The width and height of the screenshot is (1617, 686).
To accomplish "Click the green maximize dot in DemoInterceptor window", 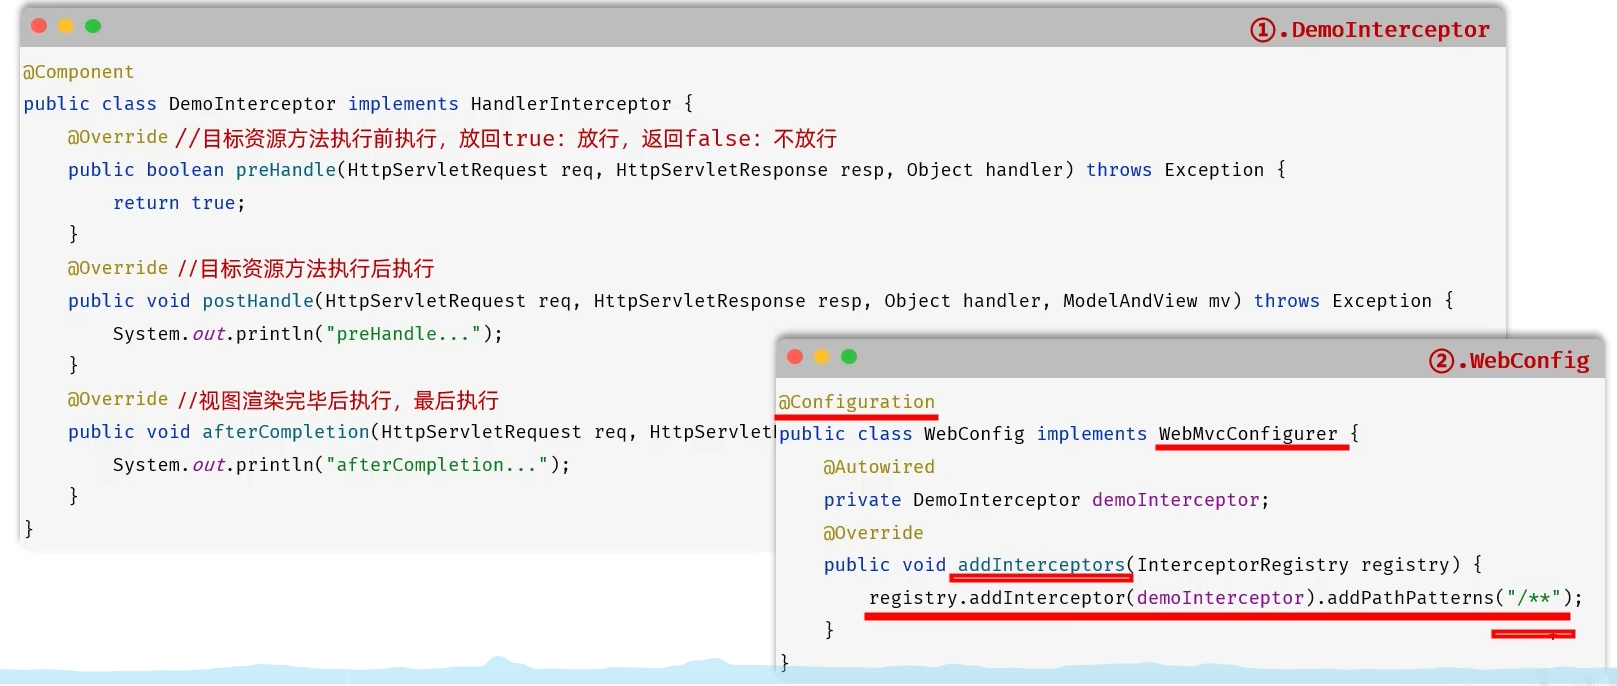I will coord(93,26).
